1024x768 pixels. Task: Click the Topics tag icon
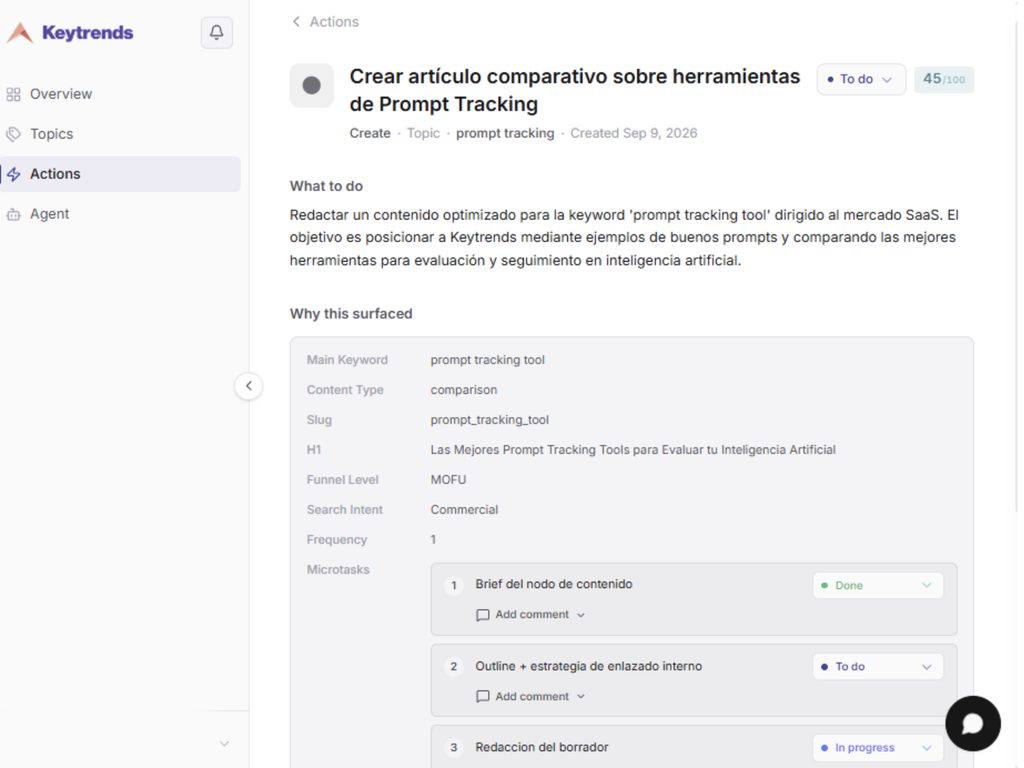(13, 134)
